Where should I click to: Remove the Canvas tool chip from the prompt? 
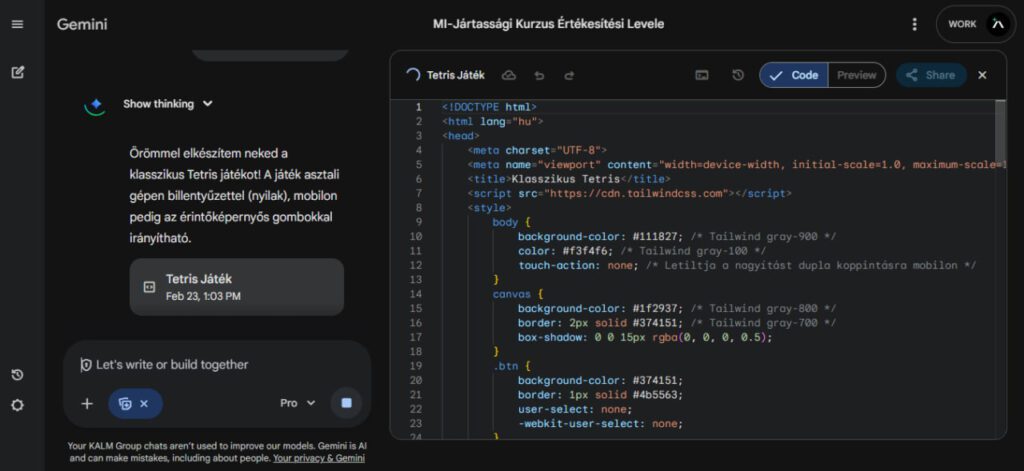click(144, 403)
